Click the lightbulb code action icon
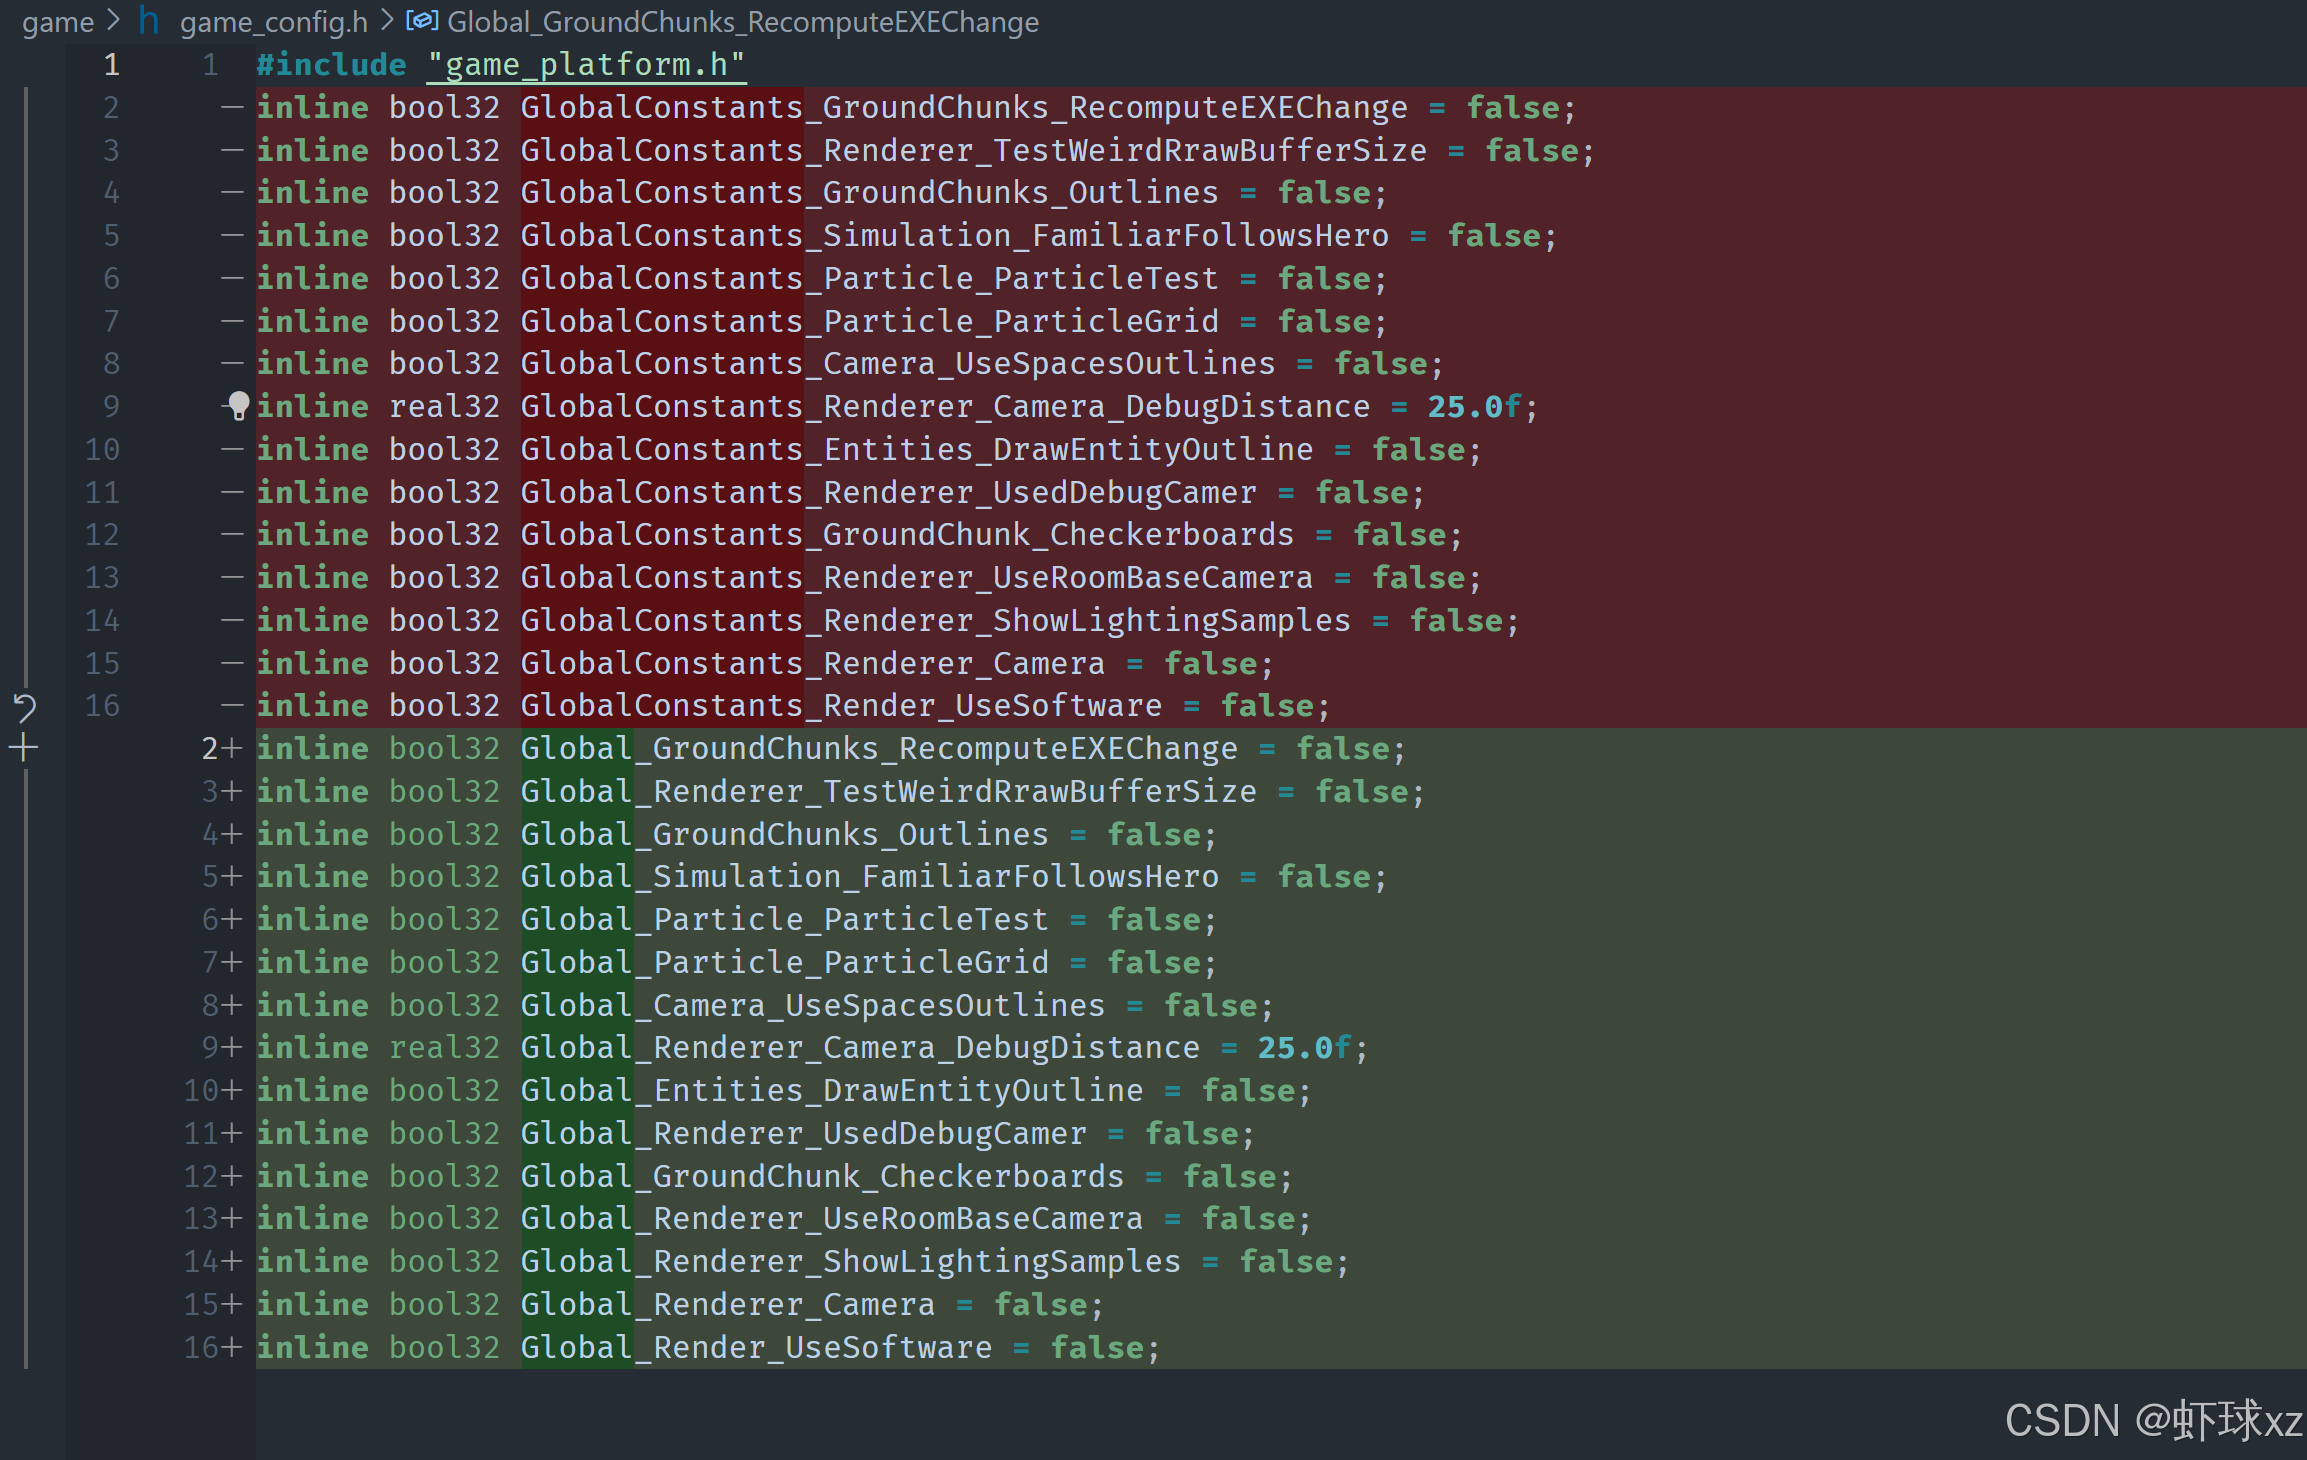This screenshot has height=1460, width=2307. pos(238,406)
